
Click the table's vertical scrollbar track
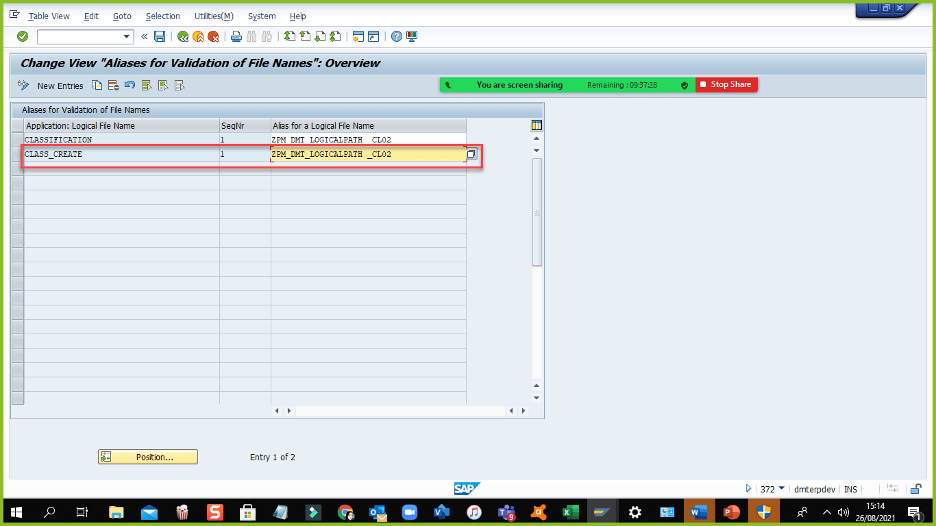(x=537, y=300)
